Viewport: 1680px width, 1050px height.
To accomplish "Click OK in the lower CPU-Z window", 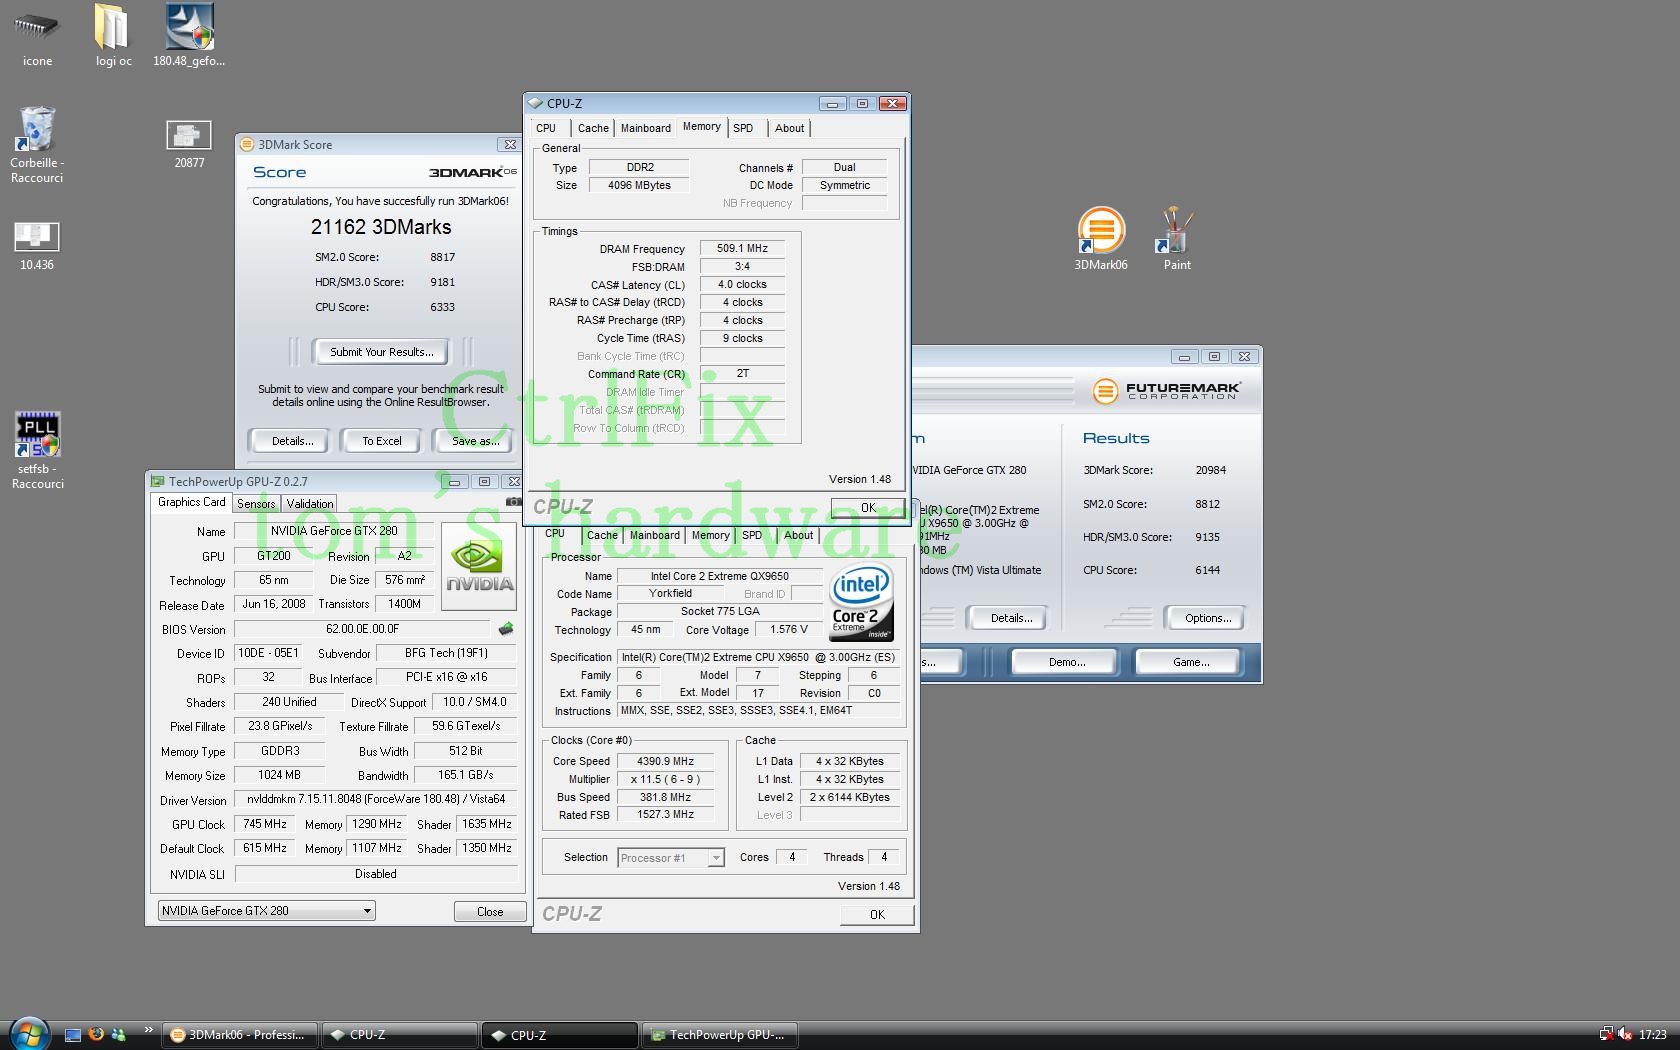I will (877, 914).
